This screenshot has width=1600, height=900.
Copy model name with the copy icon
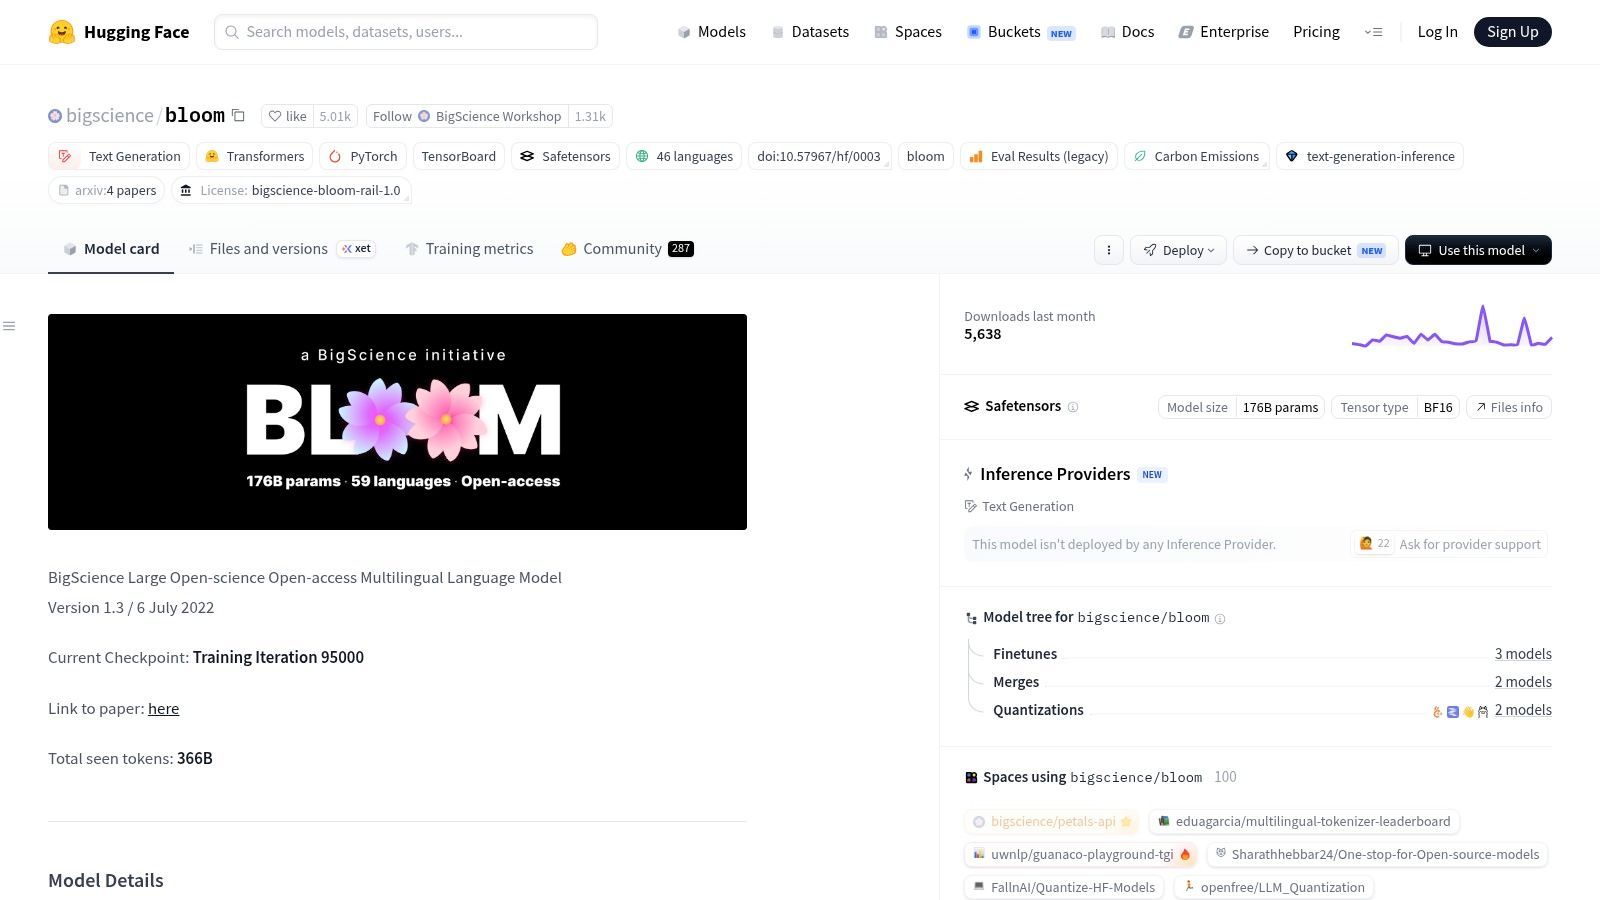[x=238, y=116]
